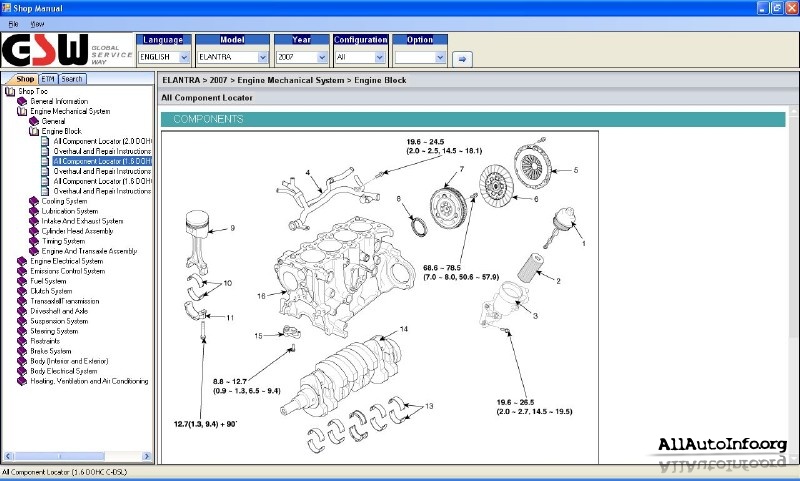Click the Brake System book icon
The height and width of the screenshot is (481, 800).
coord(22,351)
